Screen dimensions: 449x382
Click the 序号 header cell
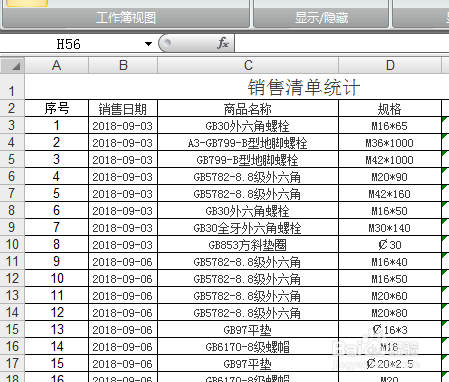[57, 108]
